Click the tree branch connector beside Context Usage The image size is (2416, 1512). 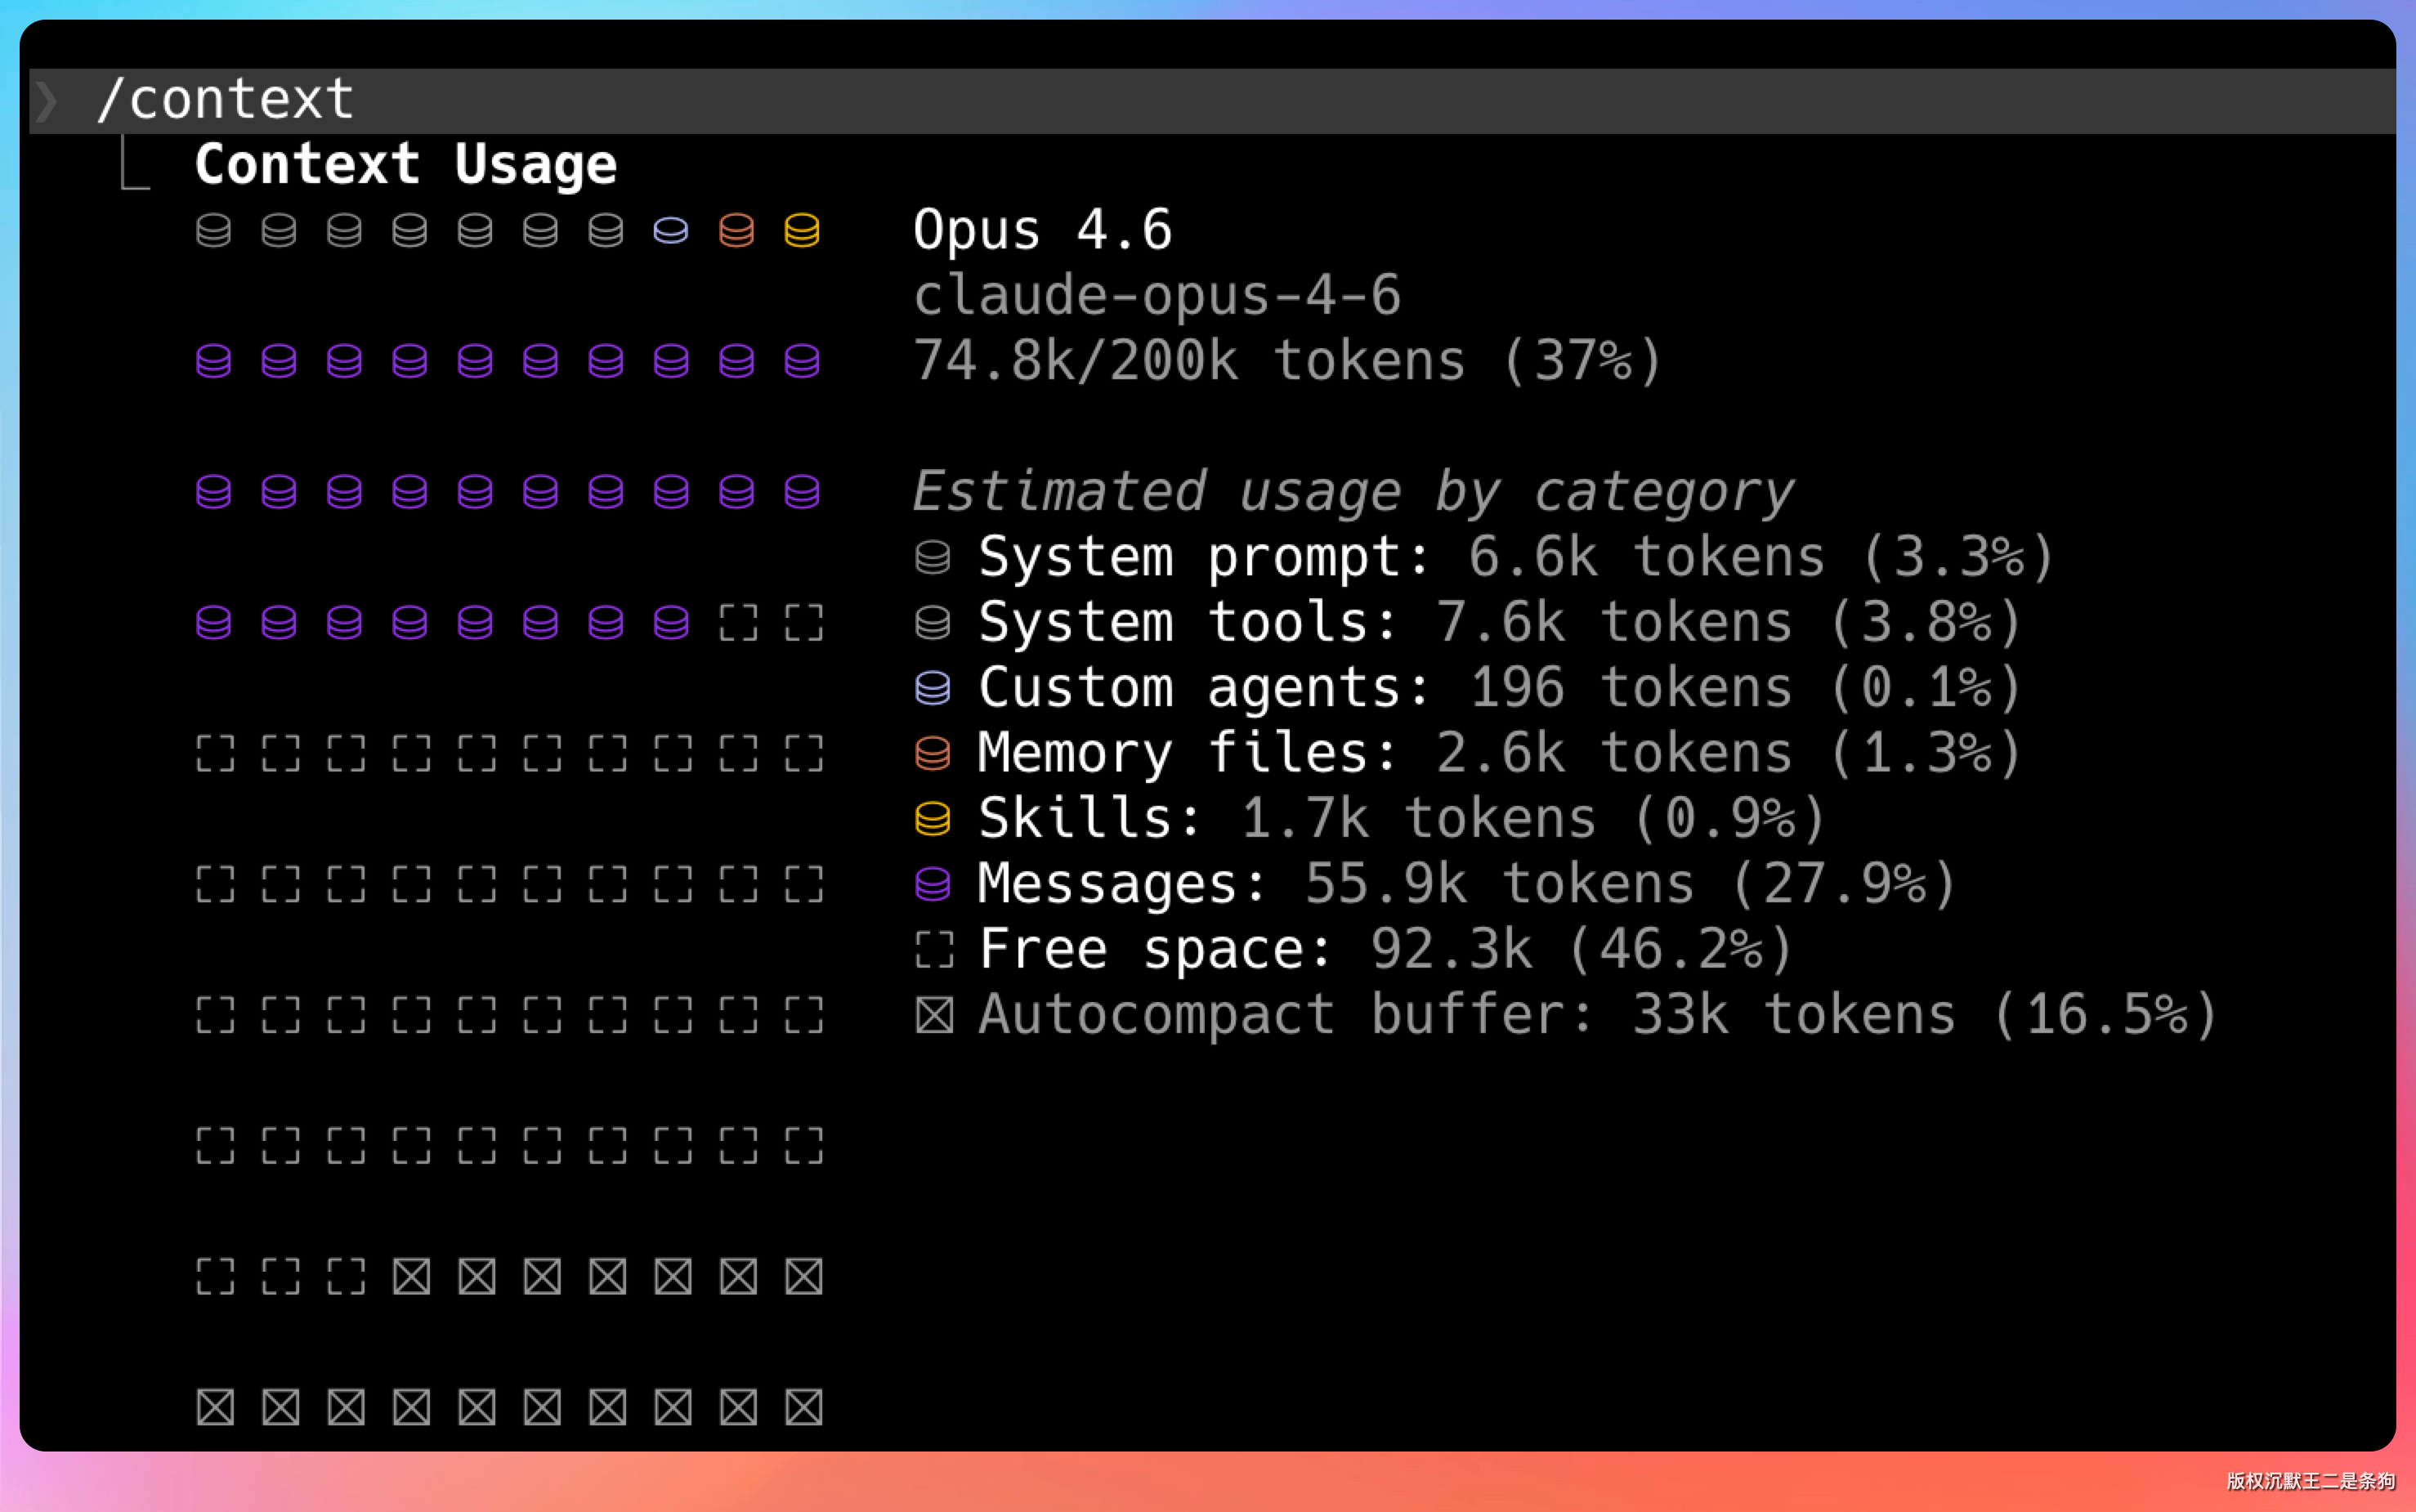(134, 164)
